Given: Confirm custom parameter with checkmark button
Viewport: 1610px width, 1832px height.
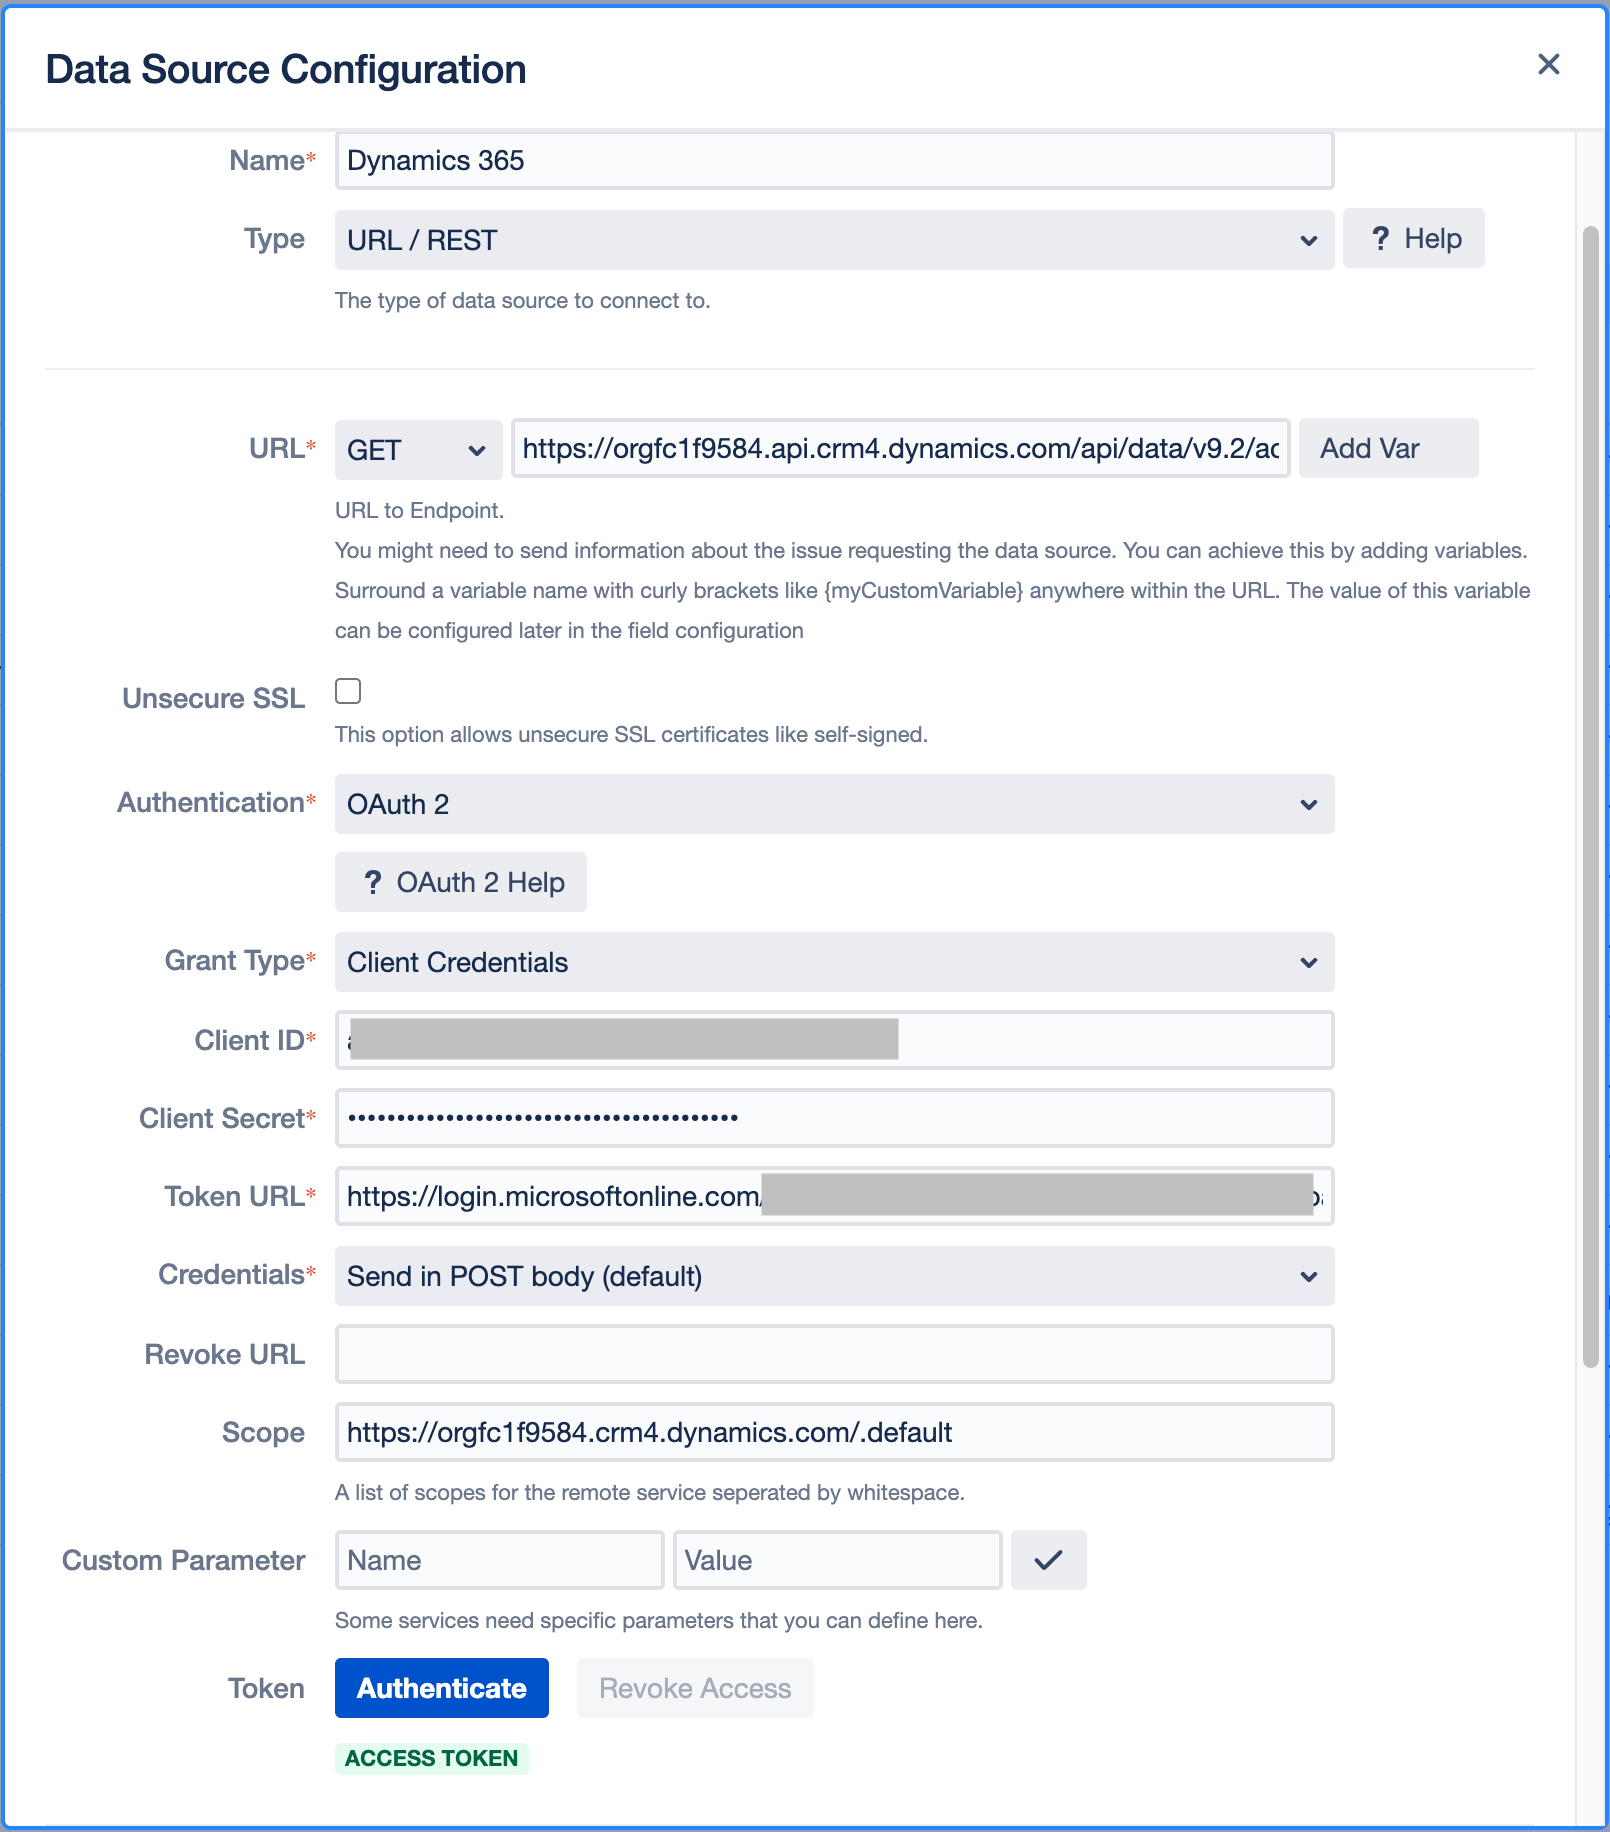Looking at the screenshot, I should pyautogui.click(x=1047, y=1560).
